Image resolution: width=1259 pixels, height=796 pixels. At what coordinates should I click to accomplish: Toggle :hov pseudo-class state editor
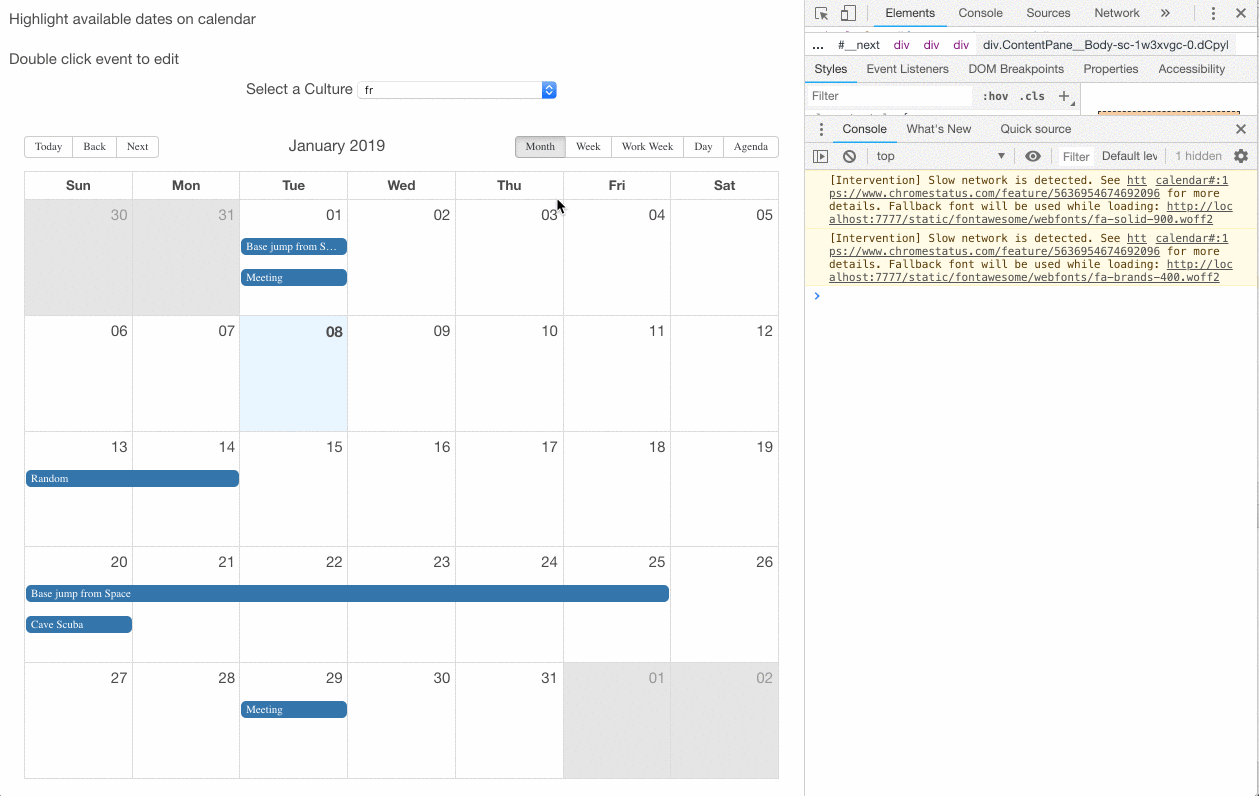pos(995,96)
